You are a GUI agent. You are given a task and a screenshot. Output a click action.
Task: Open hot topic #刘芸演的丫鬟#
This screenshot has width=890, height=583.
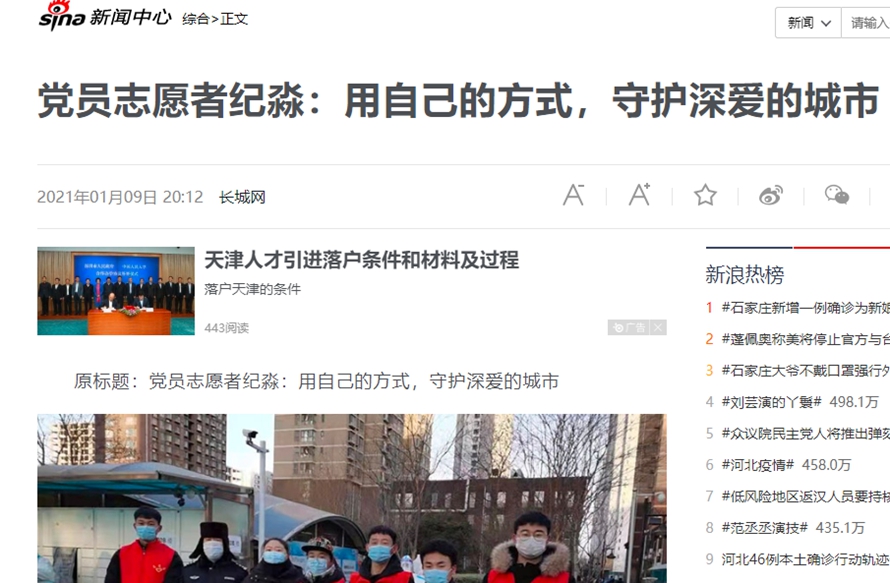click(x=771, y=402)
